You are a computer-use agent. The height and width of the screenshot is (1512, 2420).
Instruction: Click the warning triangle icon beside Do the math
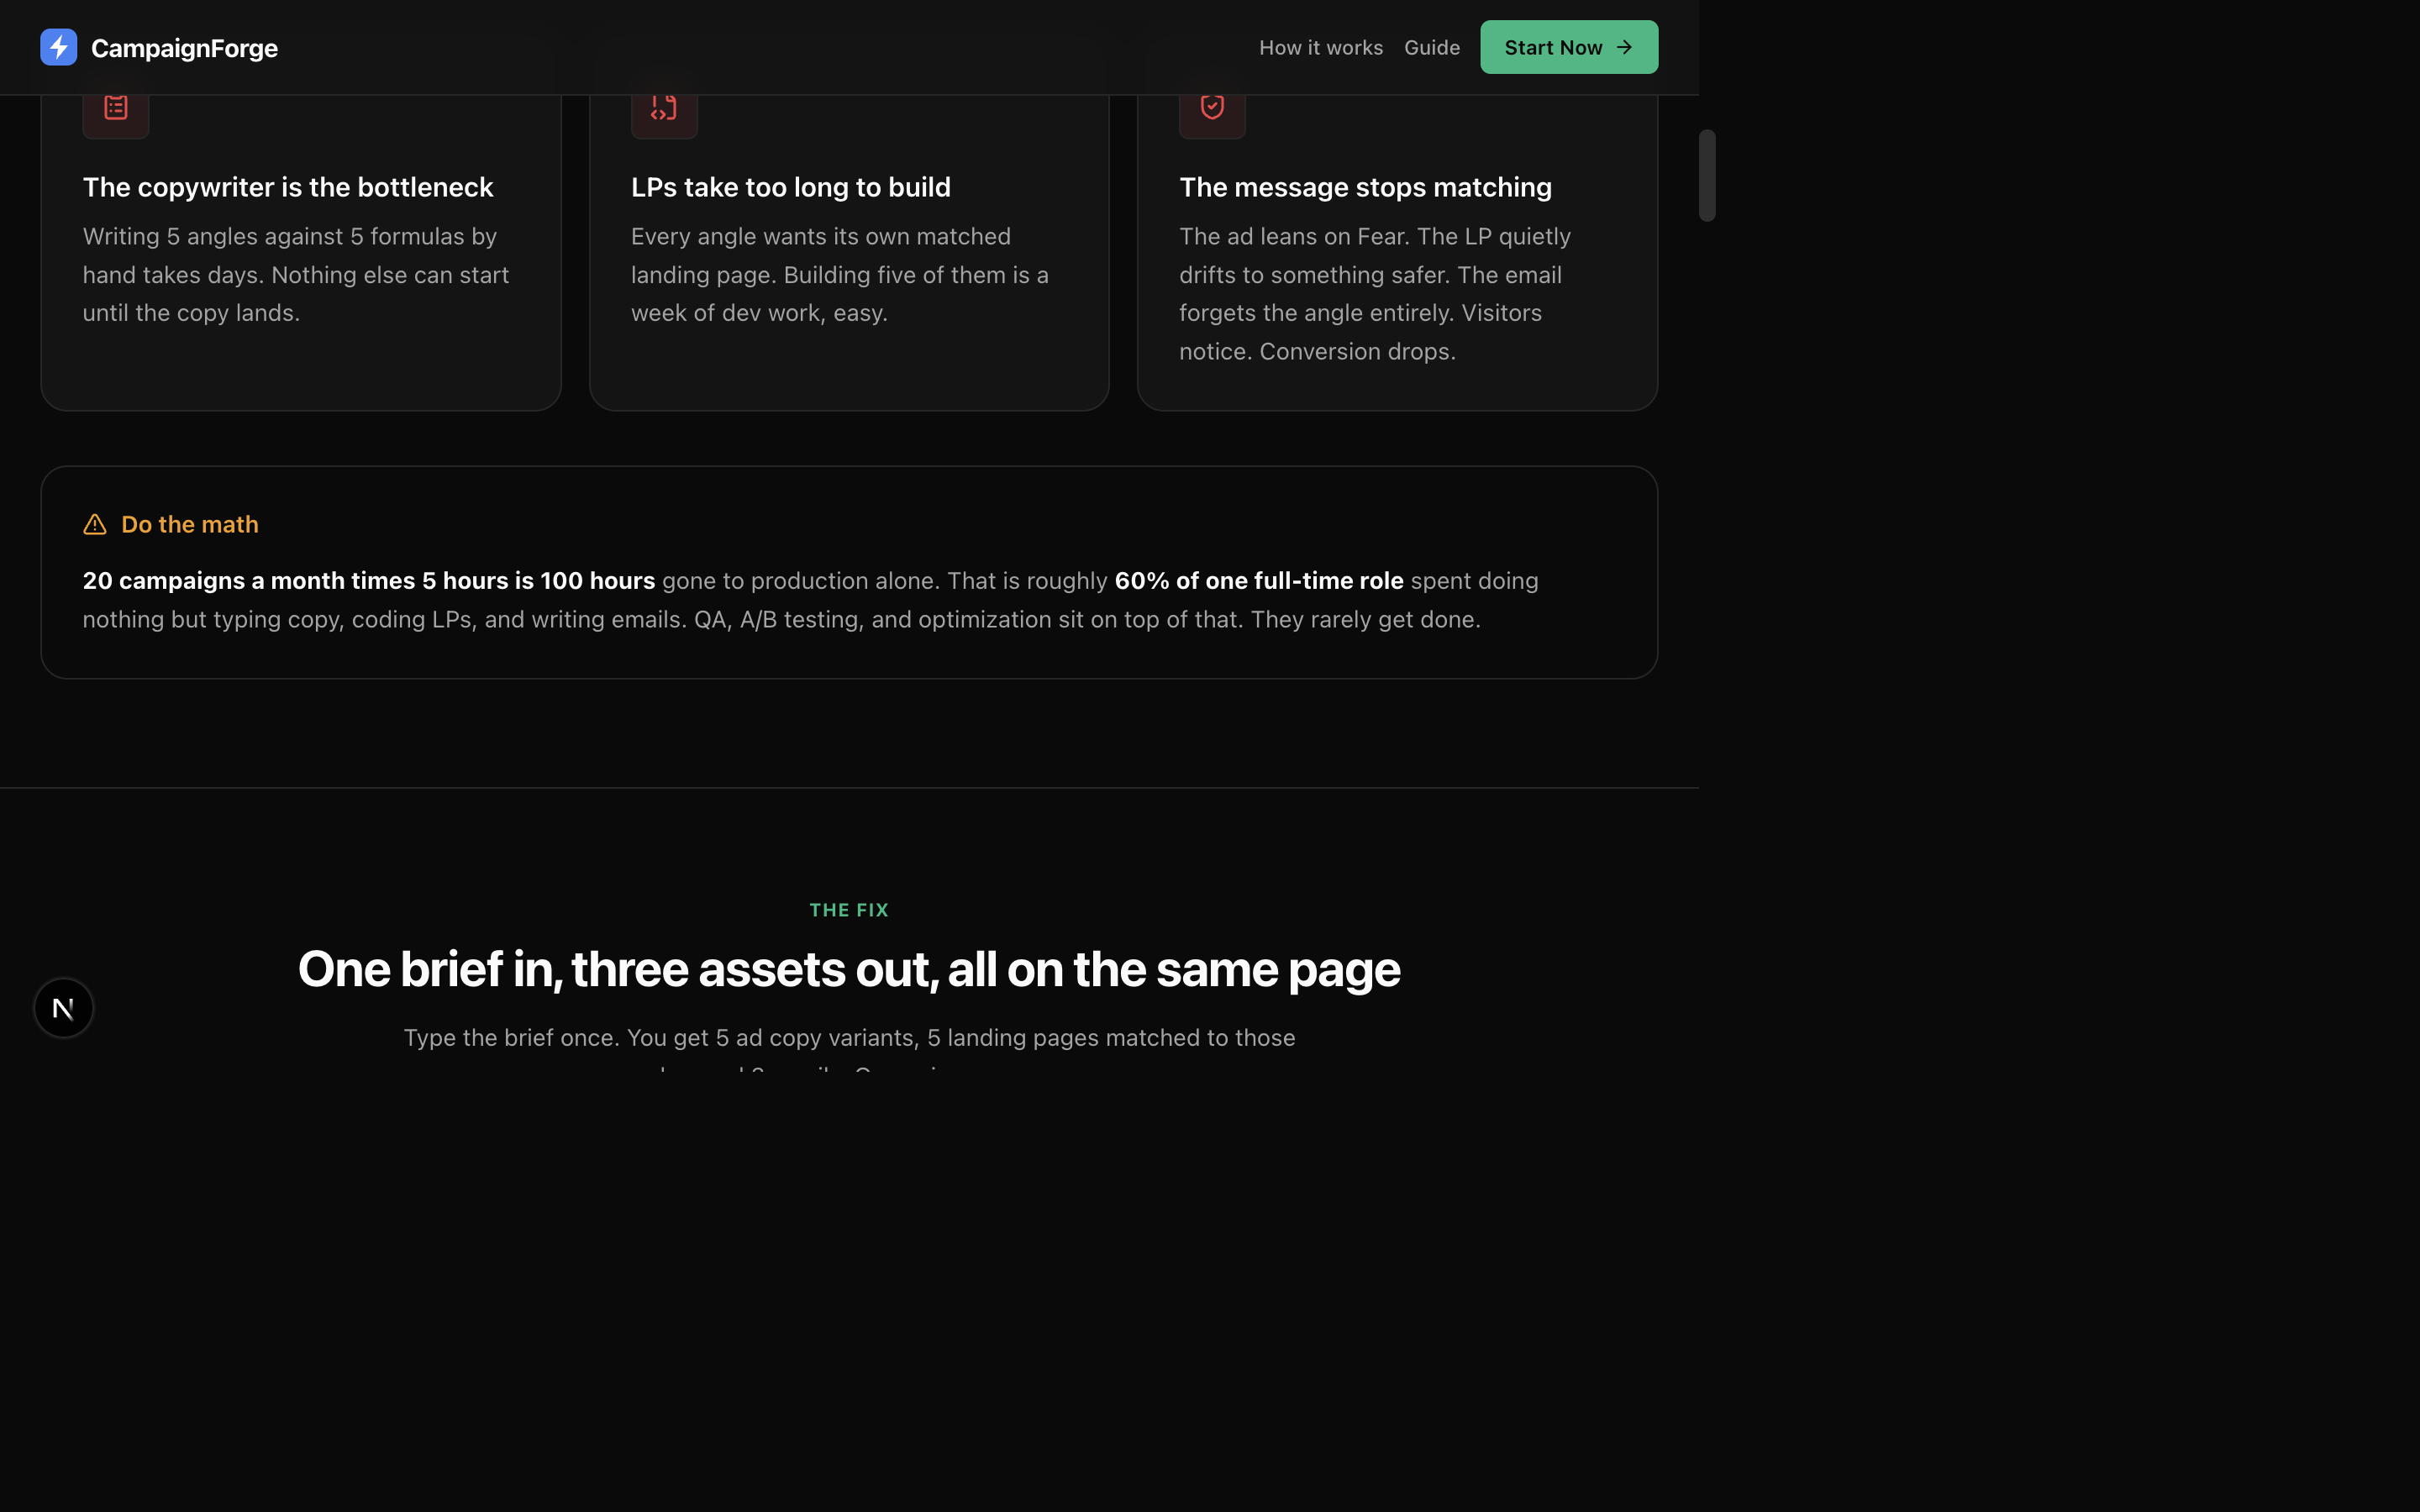click(95, 525)
